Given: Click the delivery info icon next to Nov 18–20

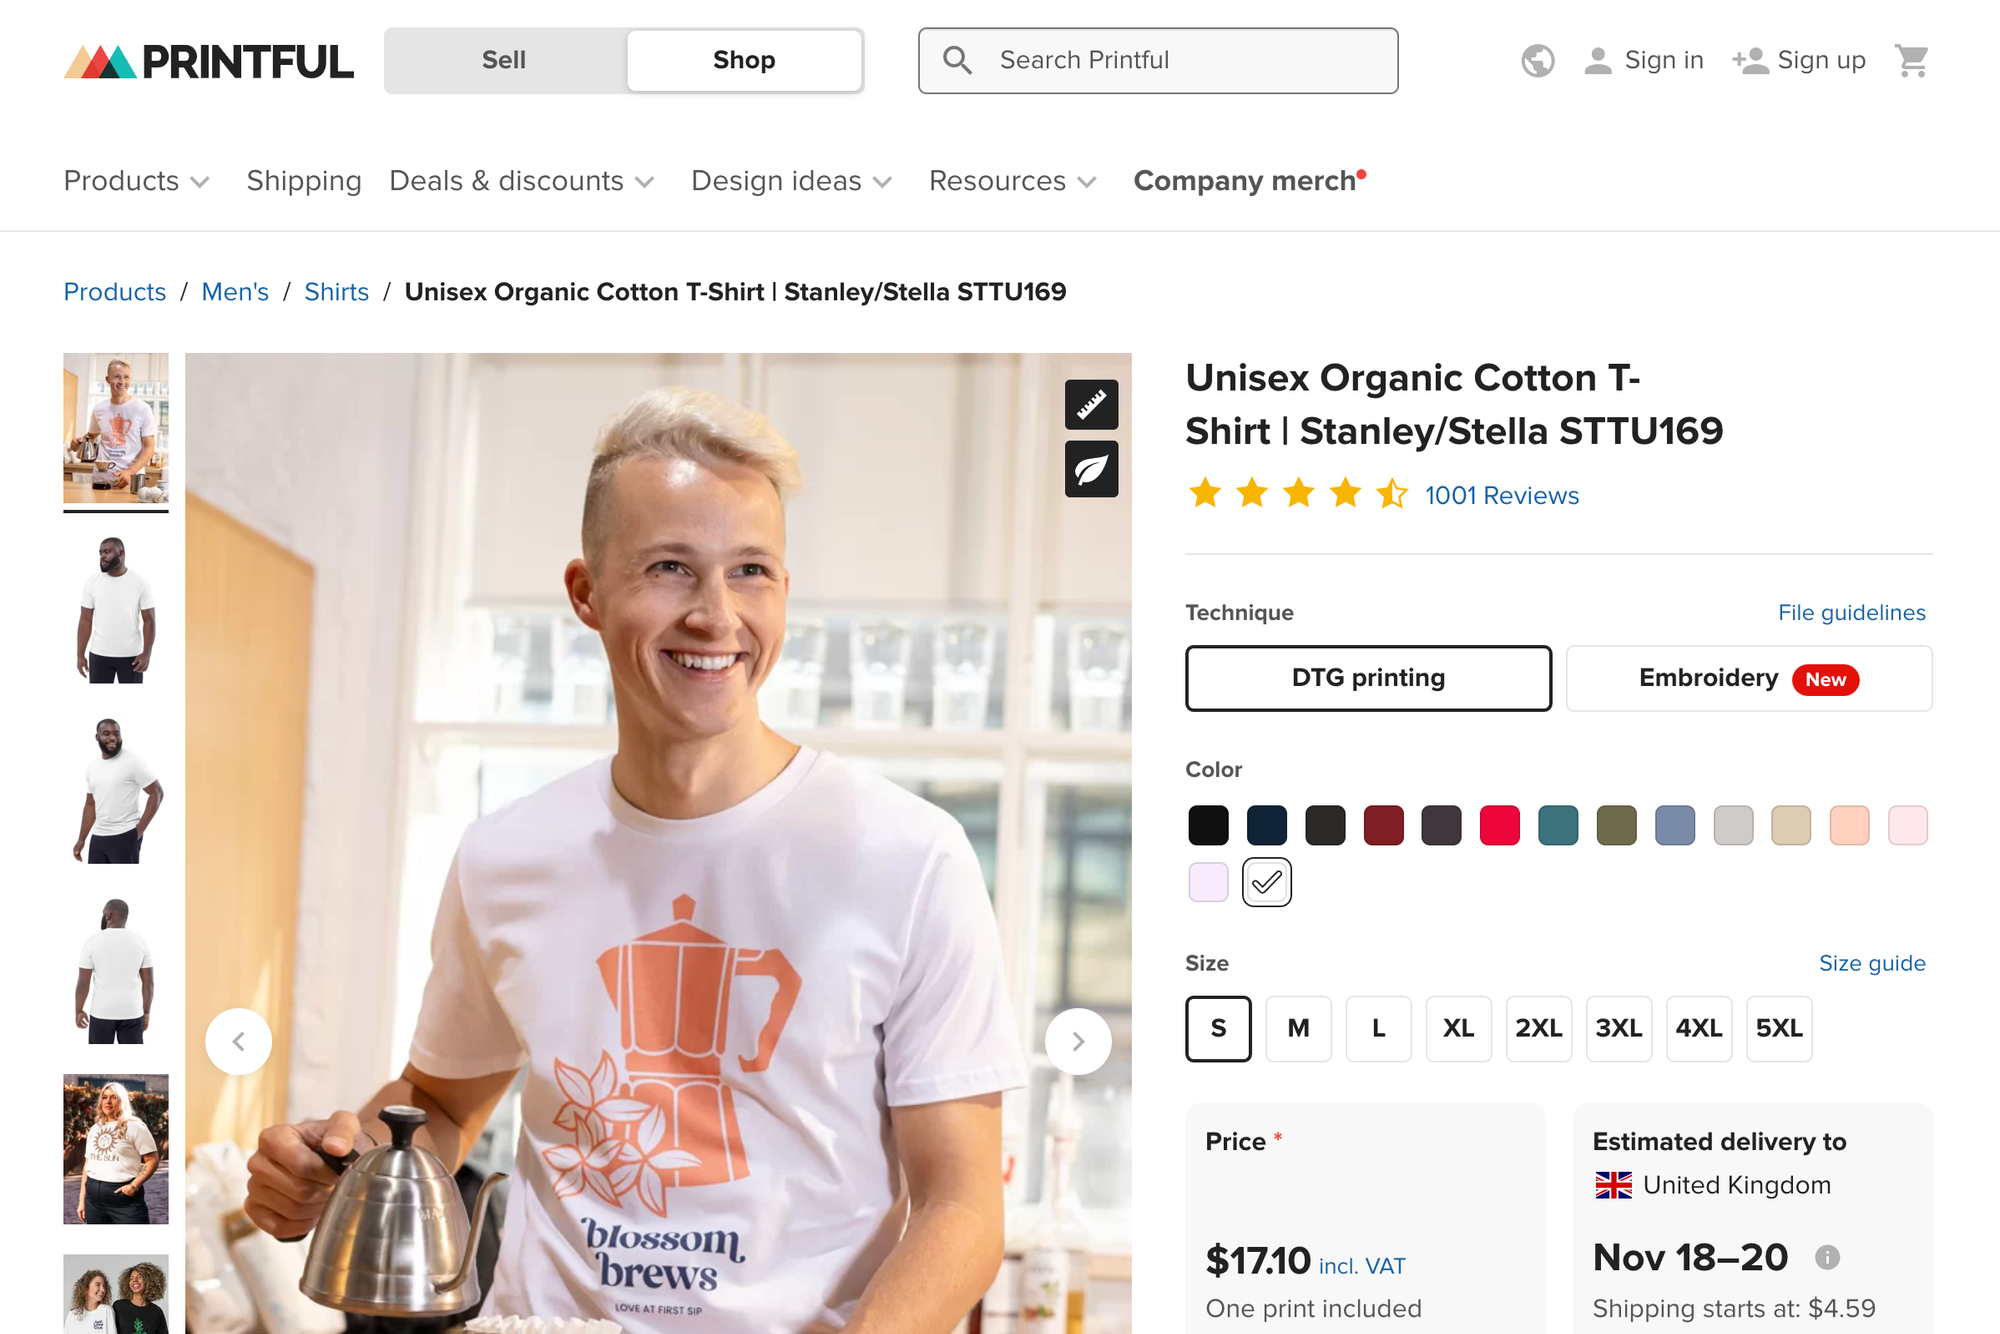Looking at the screenshot, I should click(1829, 1258).
